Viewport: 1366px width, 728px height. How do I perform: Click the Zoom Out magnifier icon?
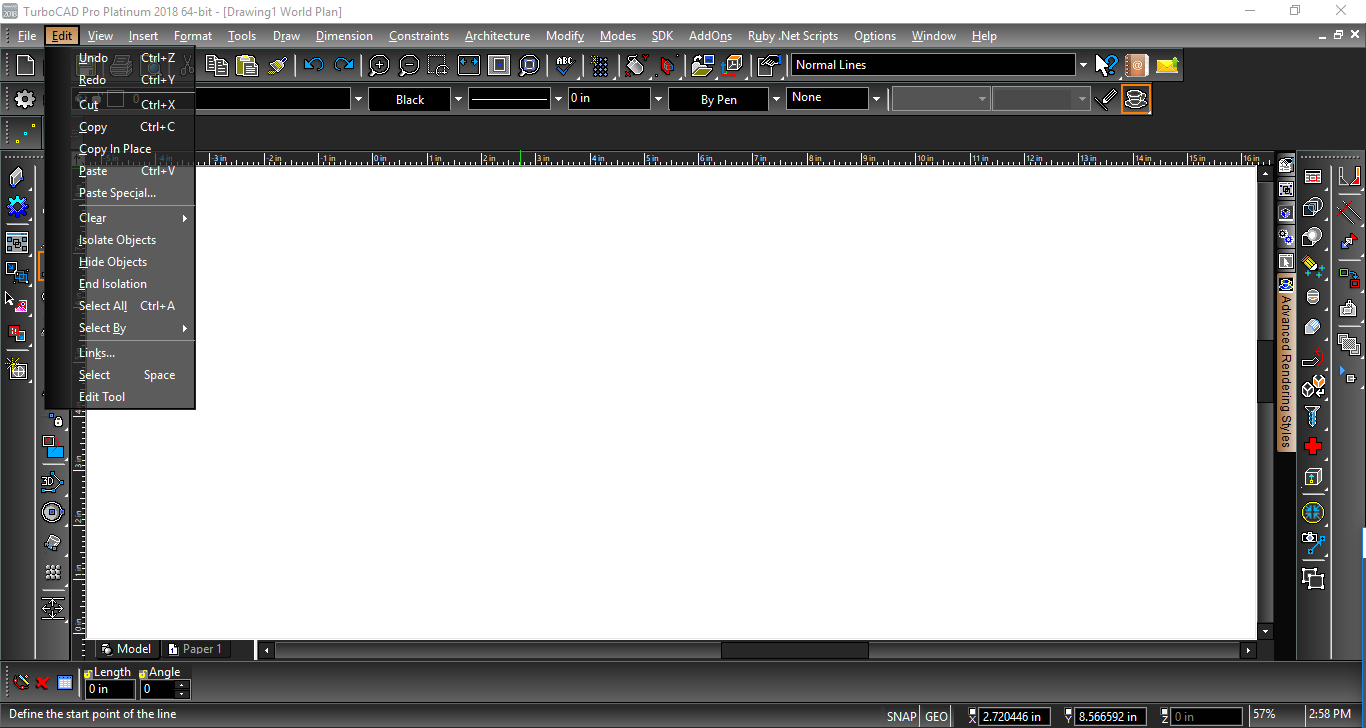coord(409,65)
